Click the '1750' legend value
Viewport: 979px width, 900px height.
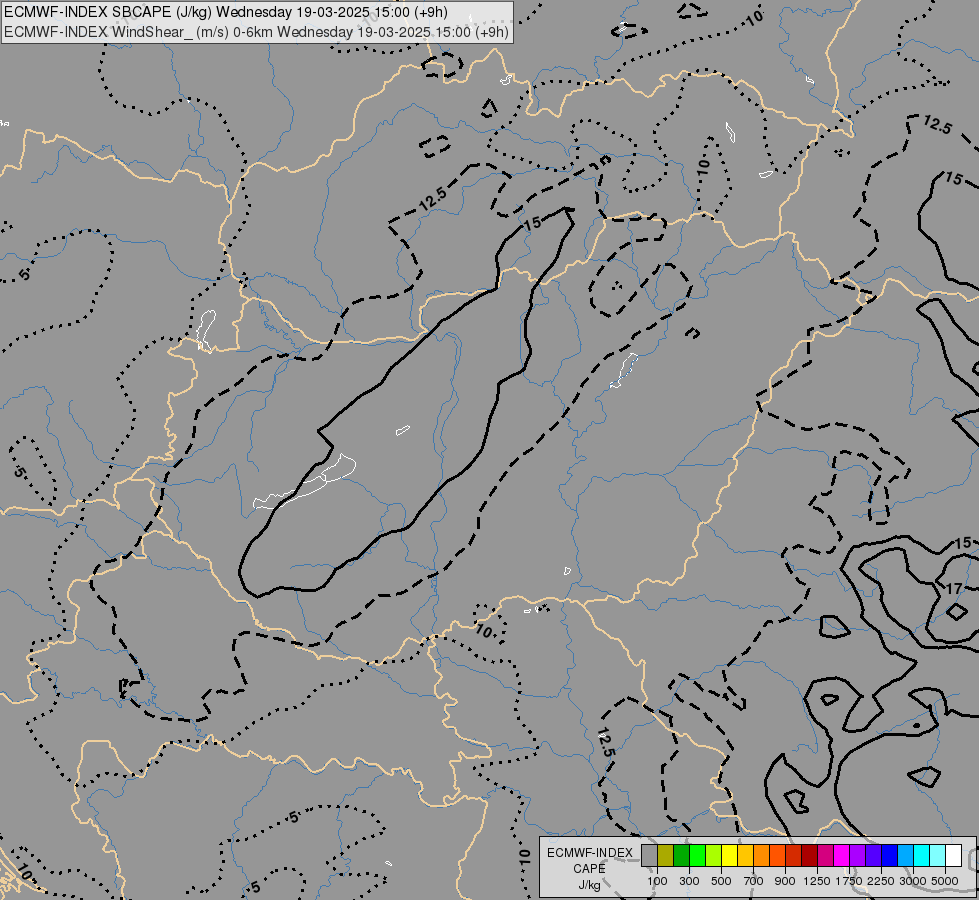[x=849, y=881]
